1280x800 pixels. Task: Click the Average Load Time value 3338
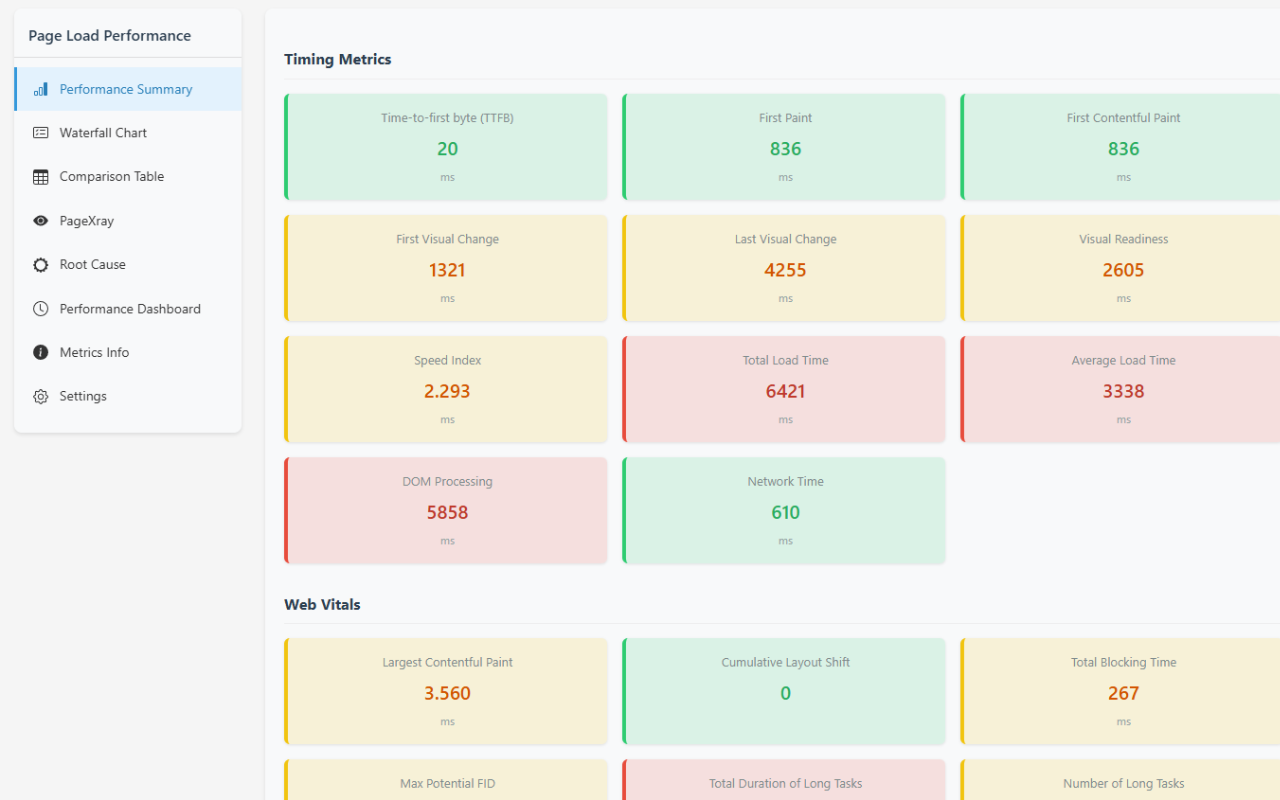1123,391
